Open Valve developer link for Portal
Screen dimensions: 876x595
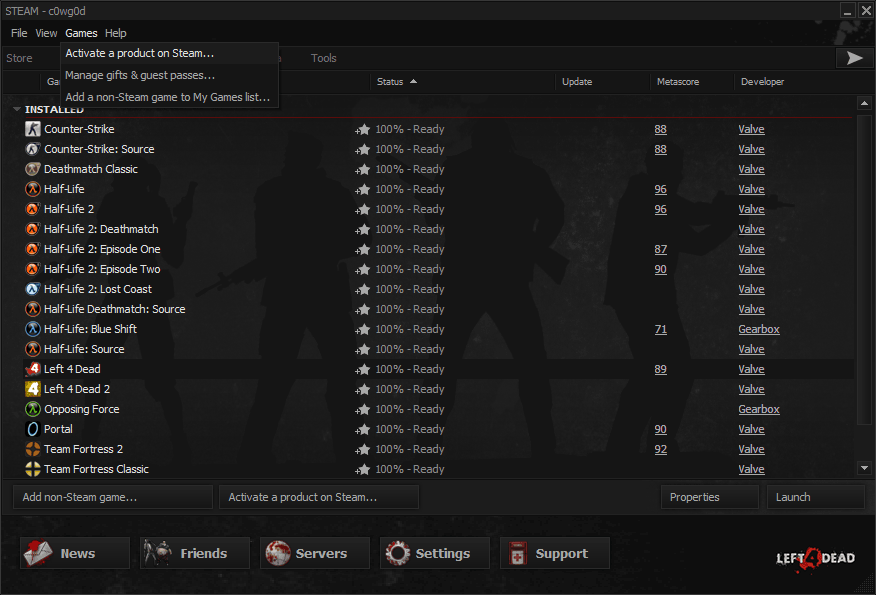point(751,429)
